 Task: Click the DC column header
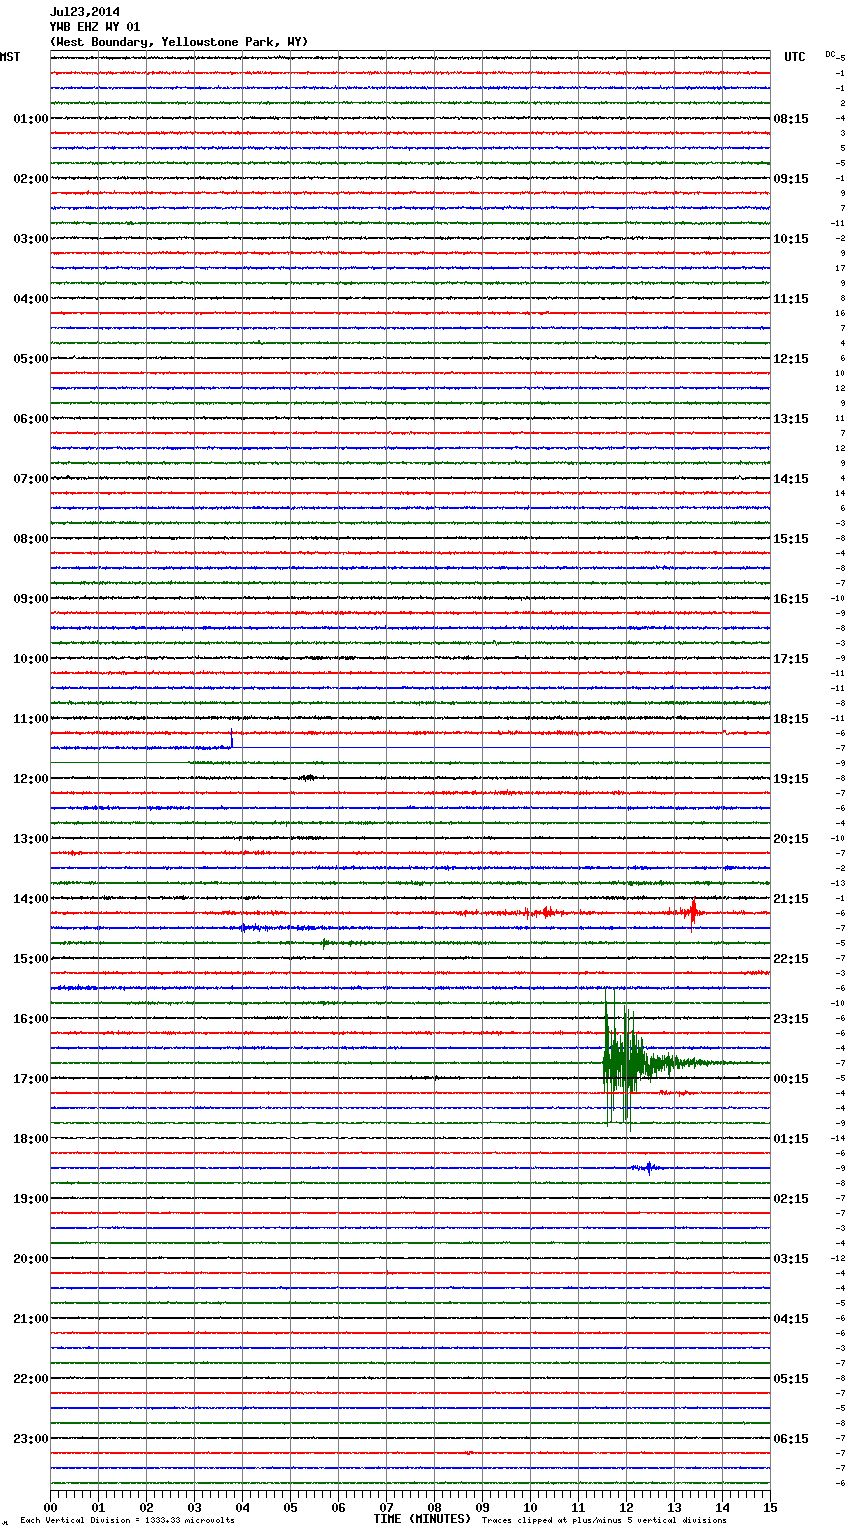[830, 54]
